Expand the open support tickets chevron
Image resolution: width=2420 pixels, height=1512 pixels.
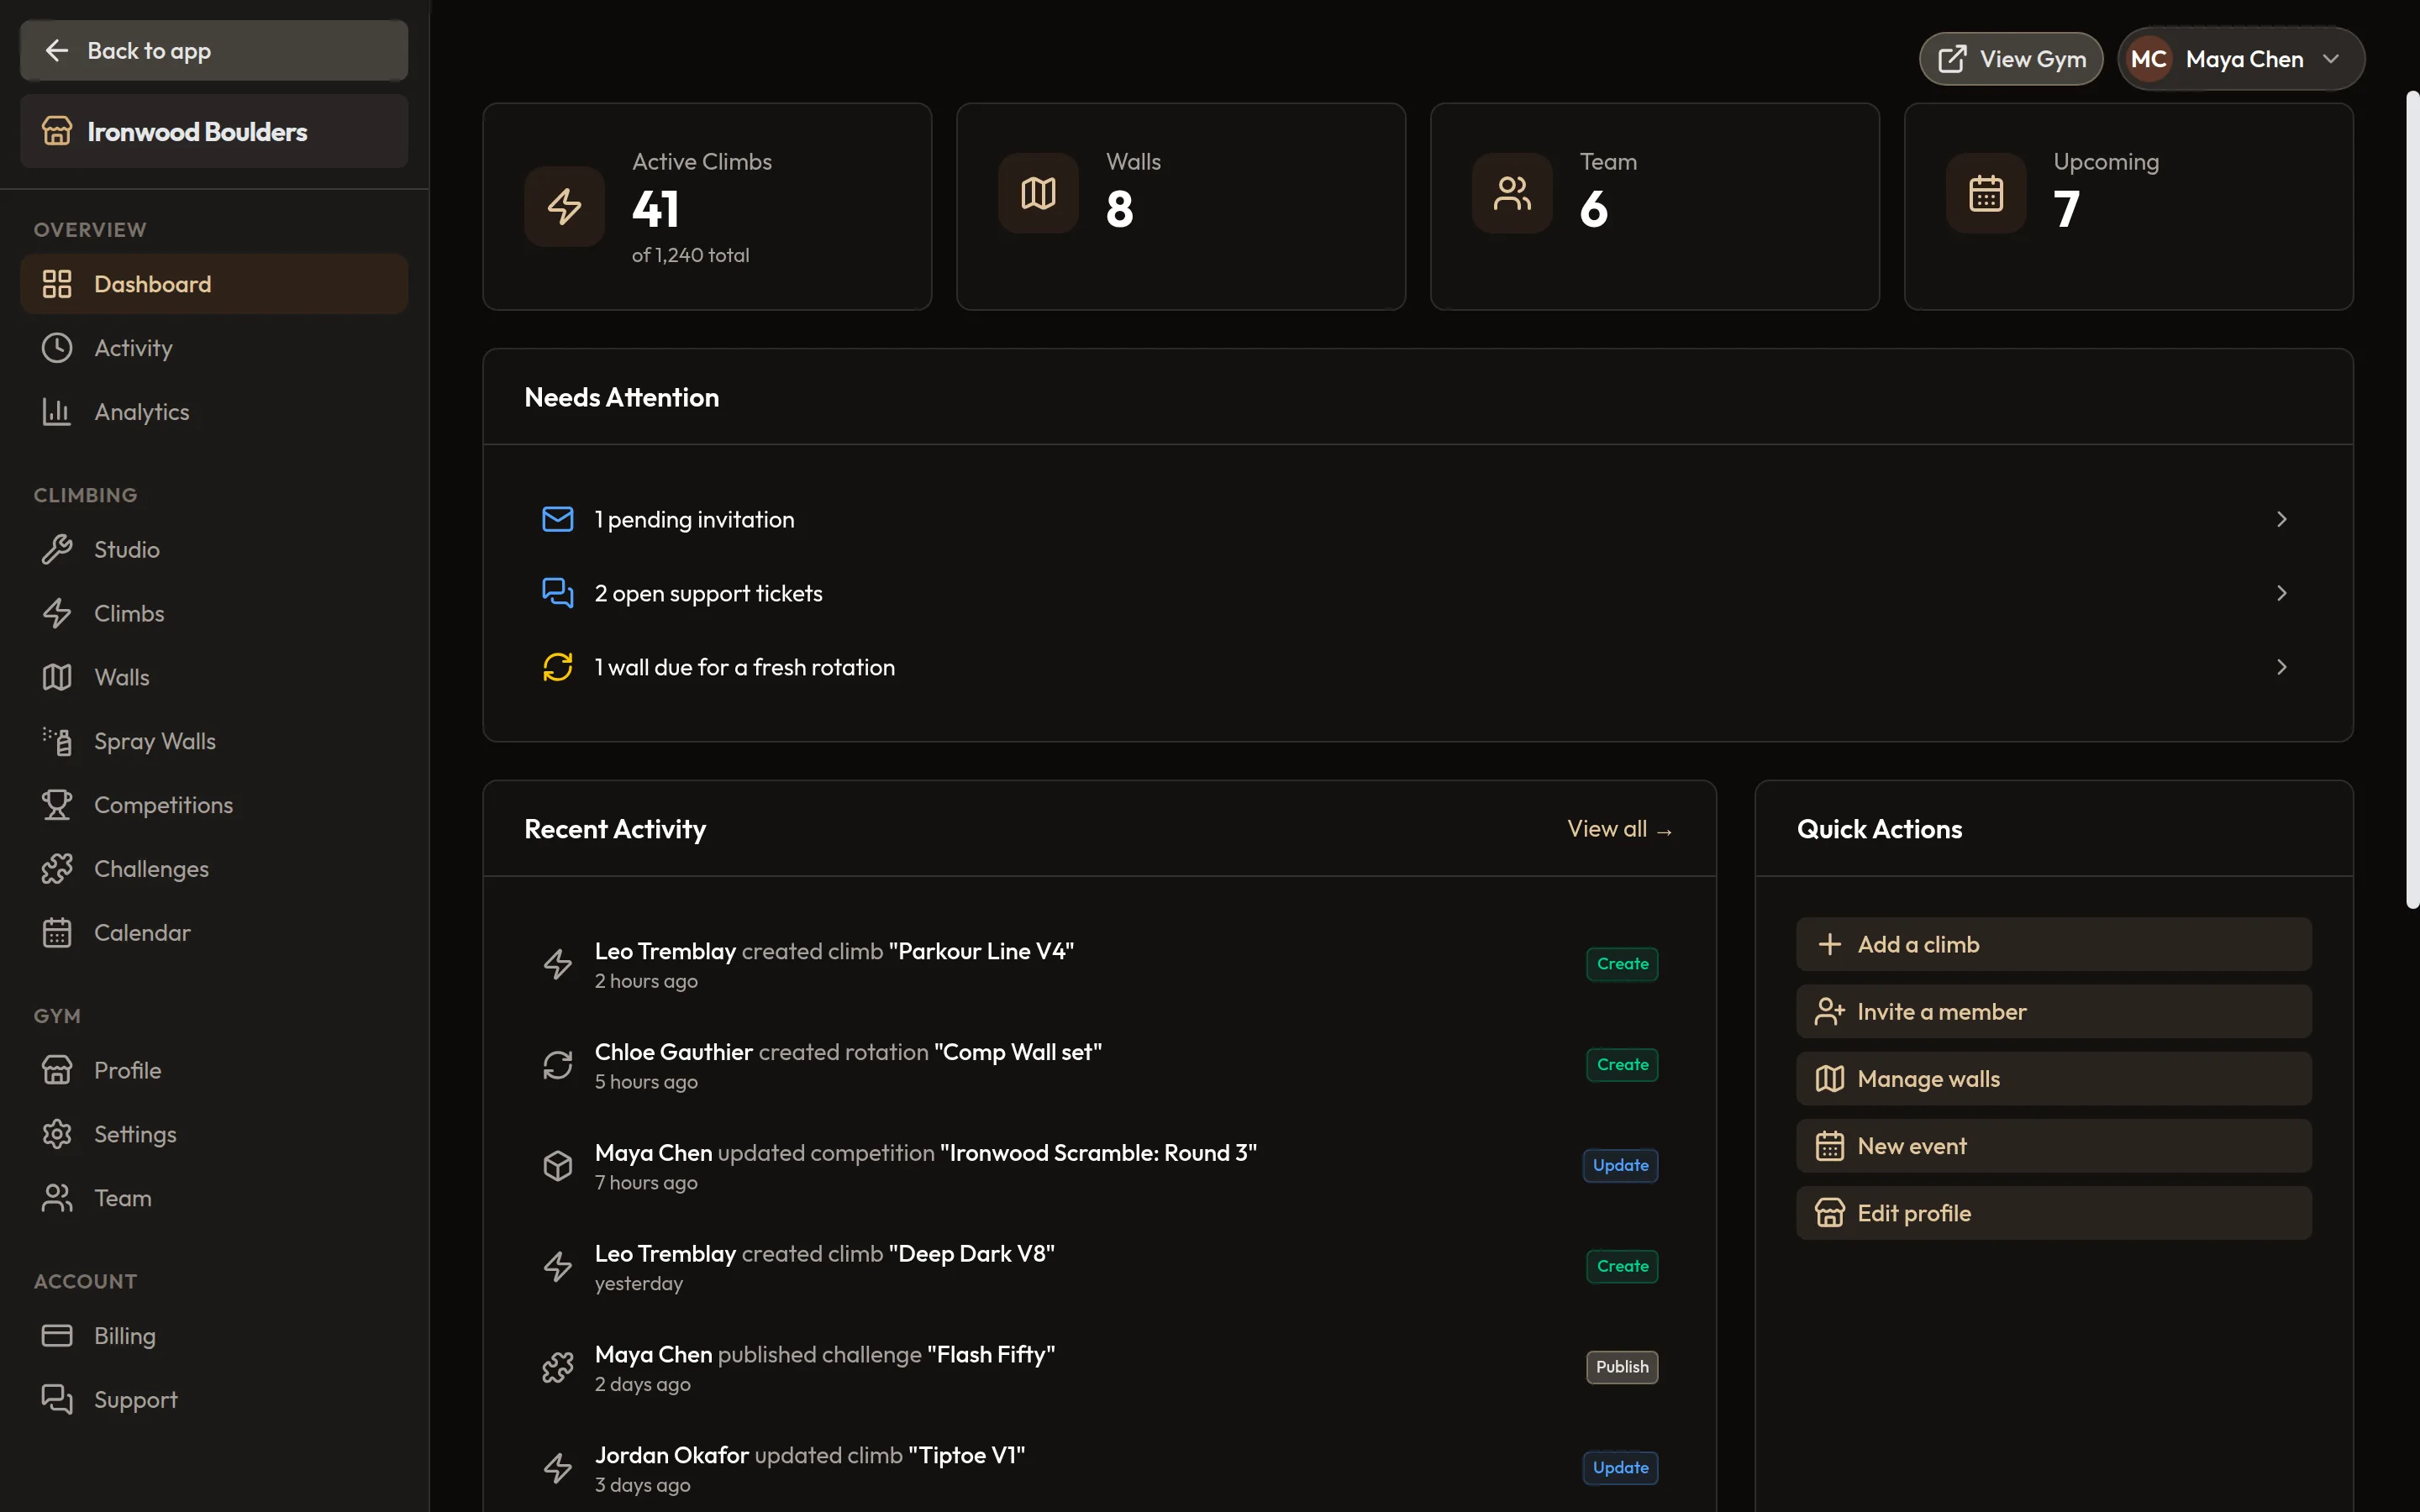[x=2282, y=593]
